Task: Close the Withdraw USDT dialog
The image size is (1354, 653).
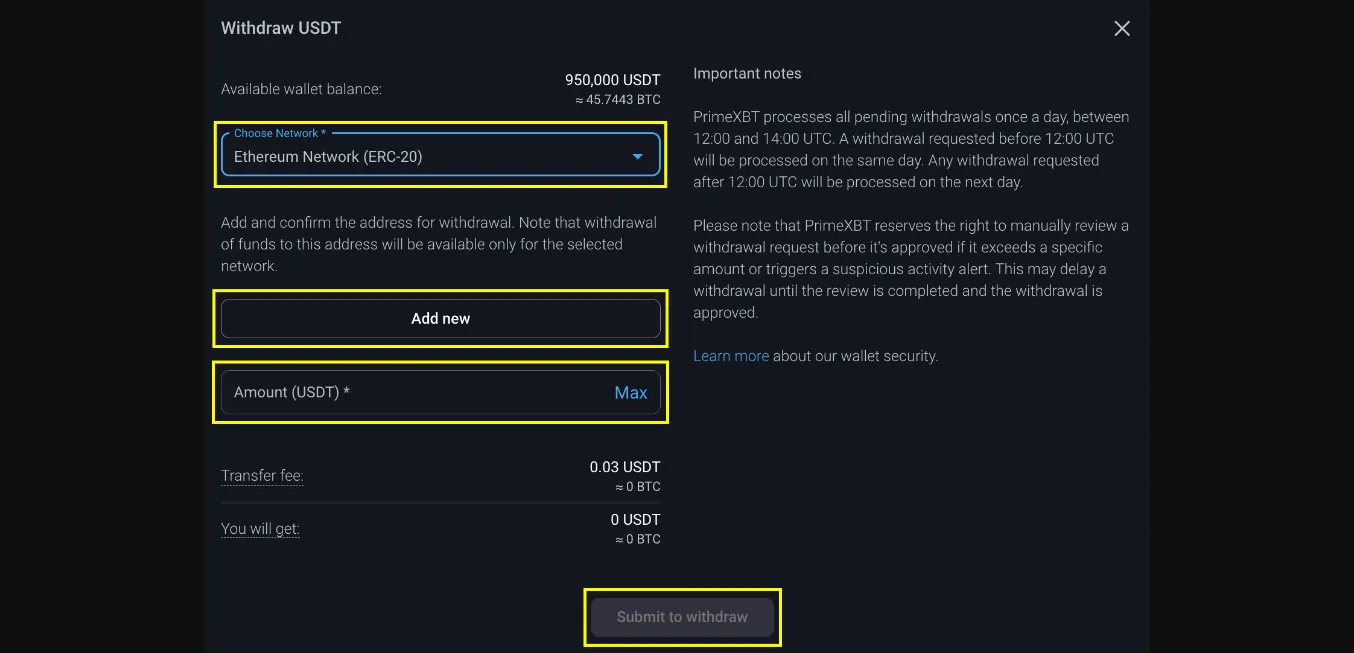Action: [1122, 29]
